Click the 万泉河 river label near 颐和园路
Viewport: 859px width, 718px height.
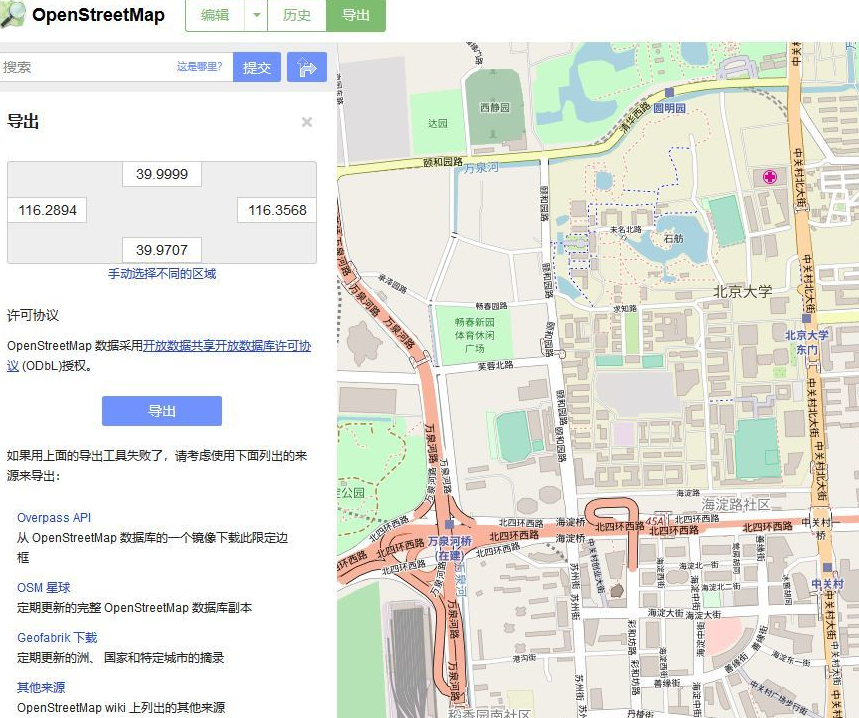482,168
